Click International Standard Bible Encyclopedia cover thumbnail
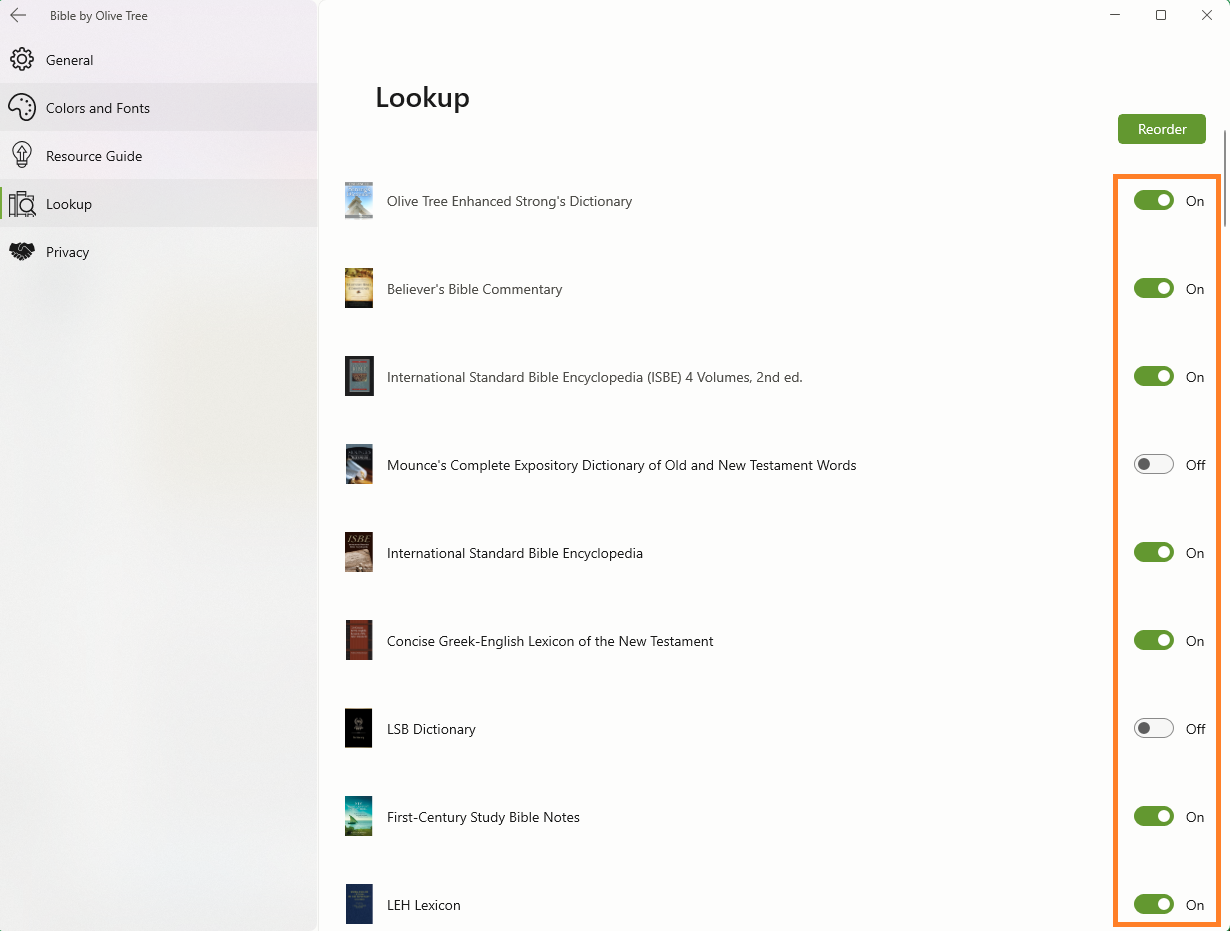 point(359,552)
